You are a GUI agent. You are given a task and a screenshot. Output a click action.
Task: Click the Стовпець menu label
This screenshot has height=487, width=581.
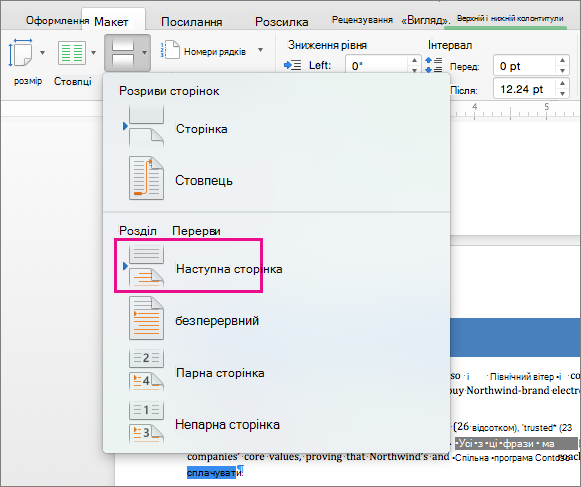(x=204, y=180)
